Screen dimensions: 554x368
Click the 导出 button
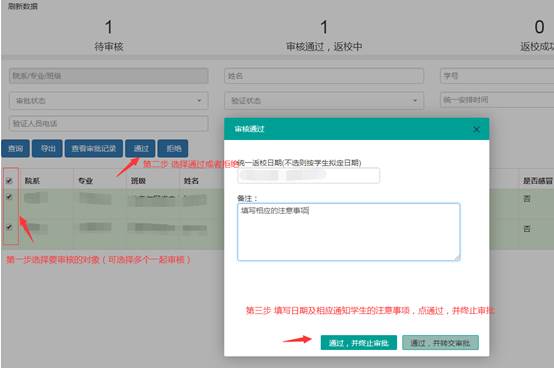47,148
